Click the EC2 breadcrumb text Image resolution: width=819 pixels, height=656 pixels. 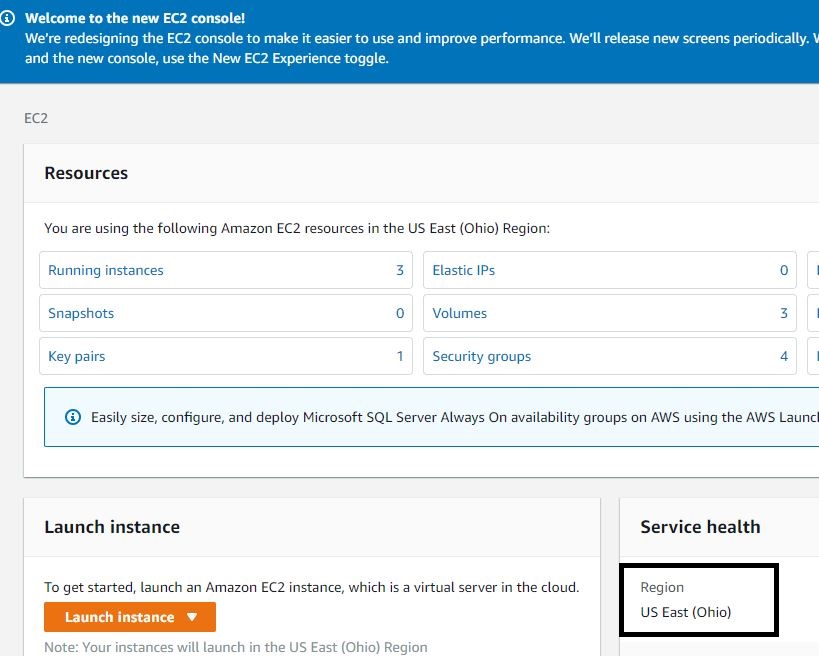(36, 118)
